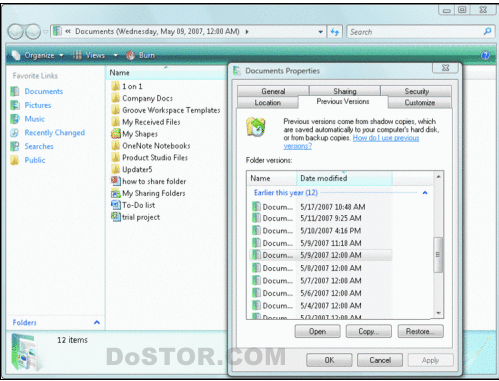
Task: Click the magnifier search icon
Action: pos(487,32)
